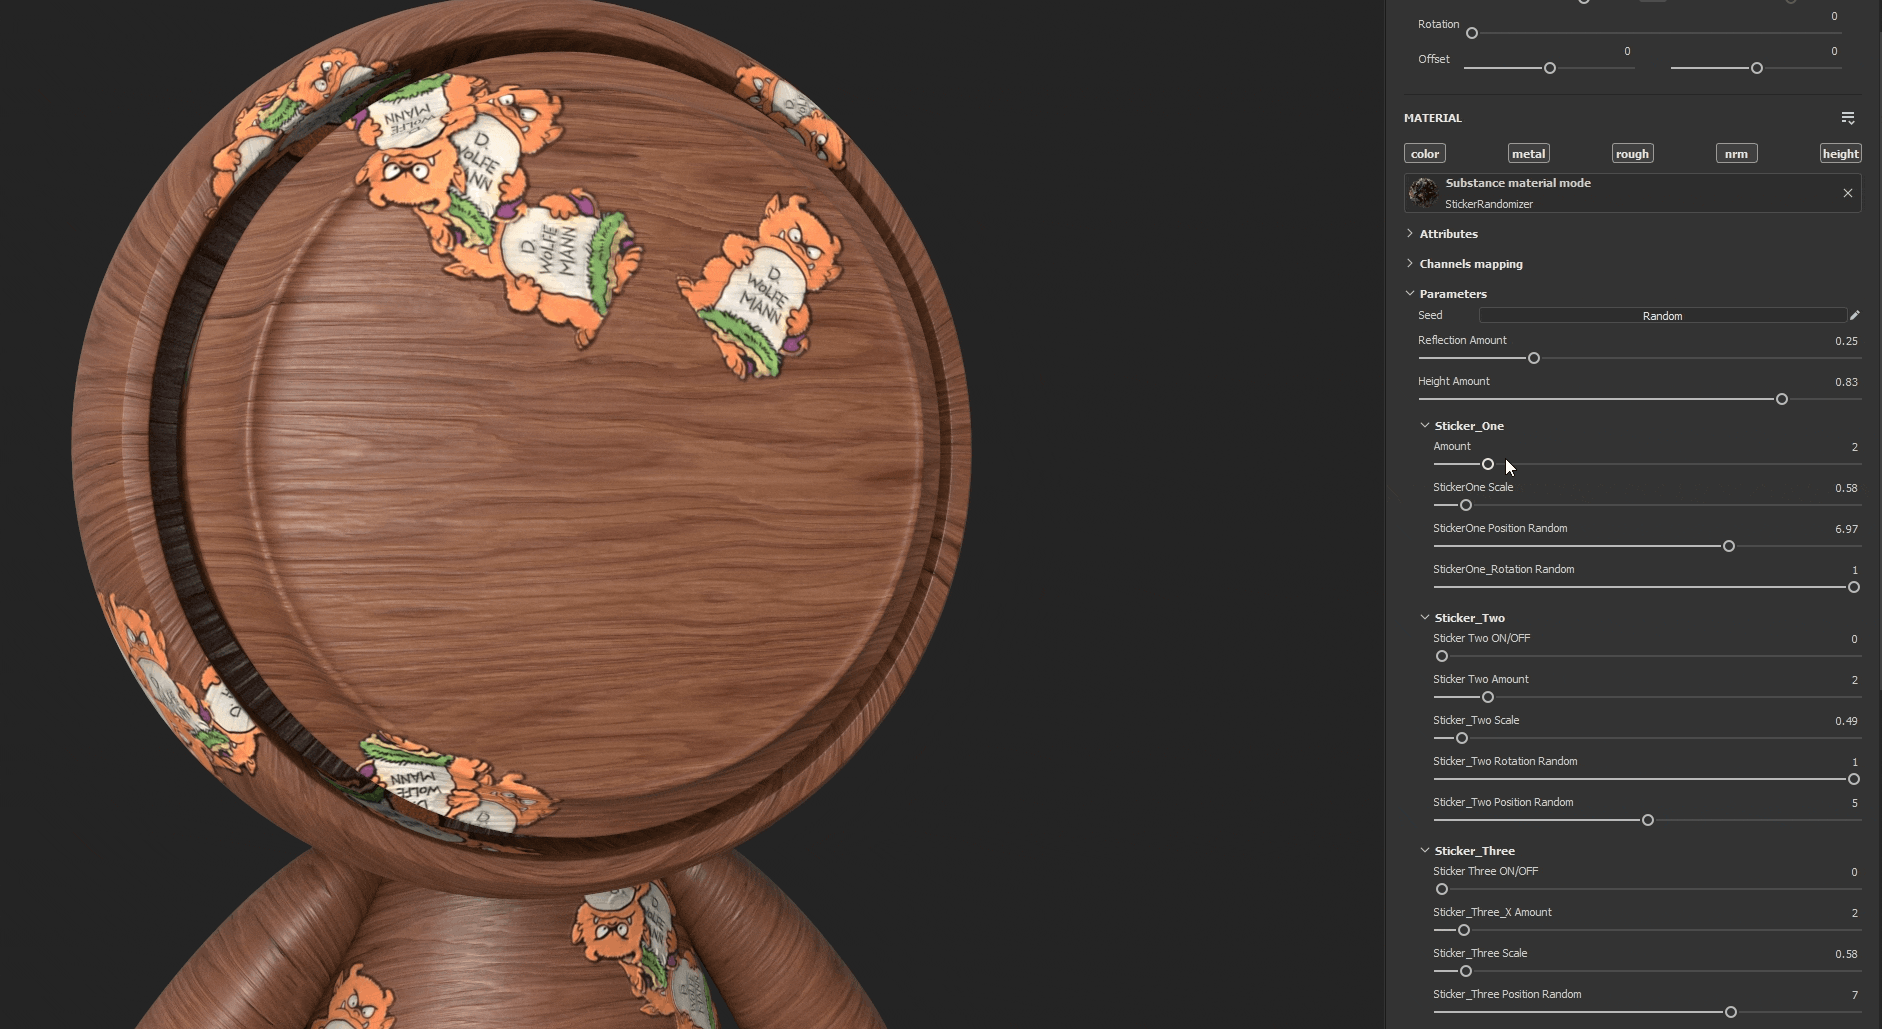Click the Sticker_Three Scale value 0.58
The width and height of the screenshot is (1882, 1029).
pyautogui.click(x=1846, y=954)
